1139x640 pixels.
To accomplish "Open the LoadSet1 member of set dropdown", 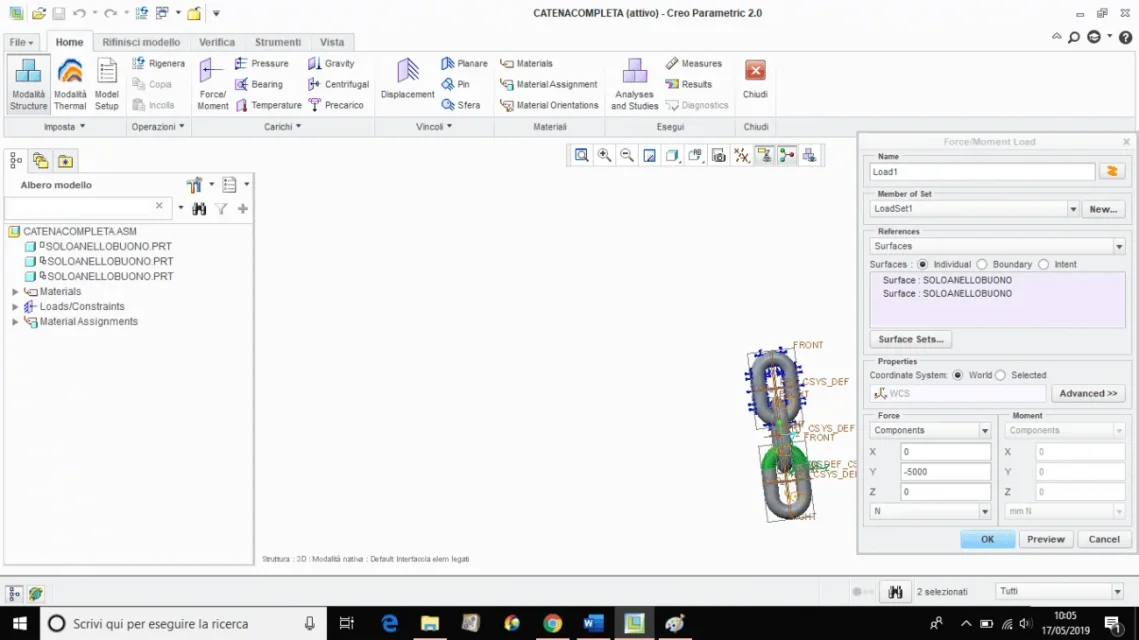I will point(1073,209).
